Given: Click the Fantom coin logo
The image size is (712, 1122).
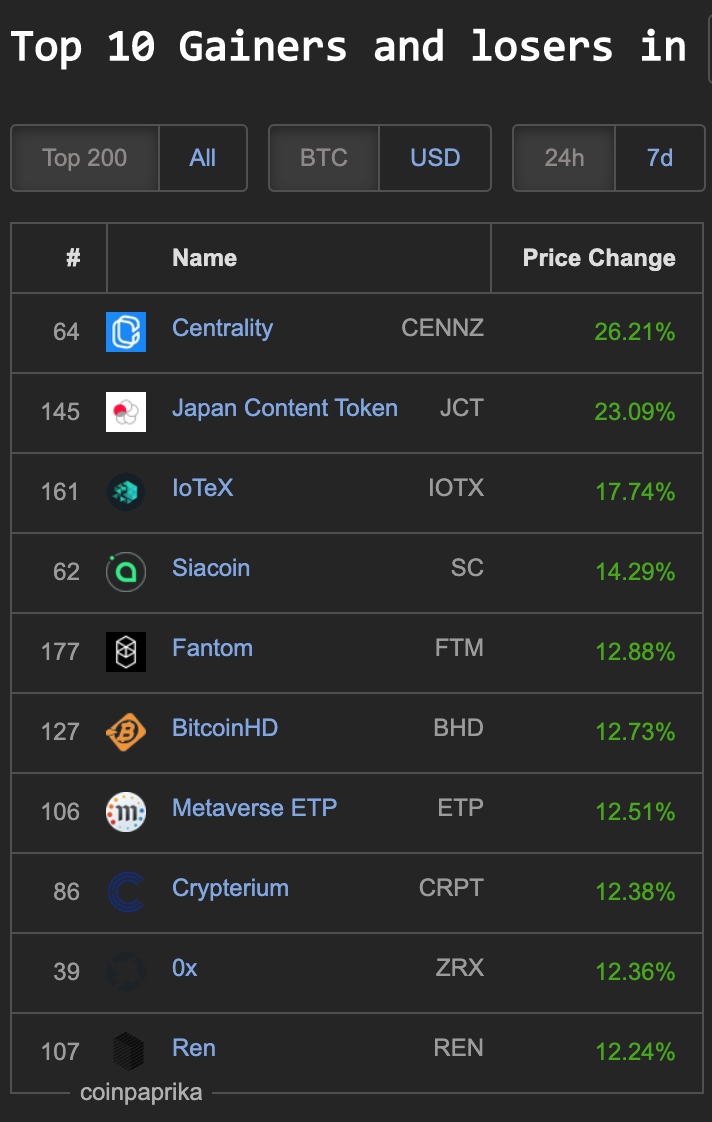Looking at the screenshot, I should 126,652.
